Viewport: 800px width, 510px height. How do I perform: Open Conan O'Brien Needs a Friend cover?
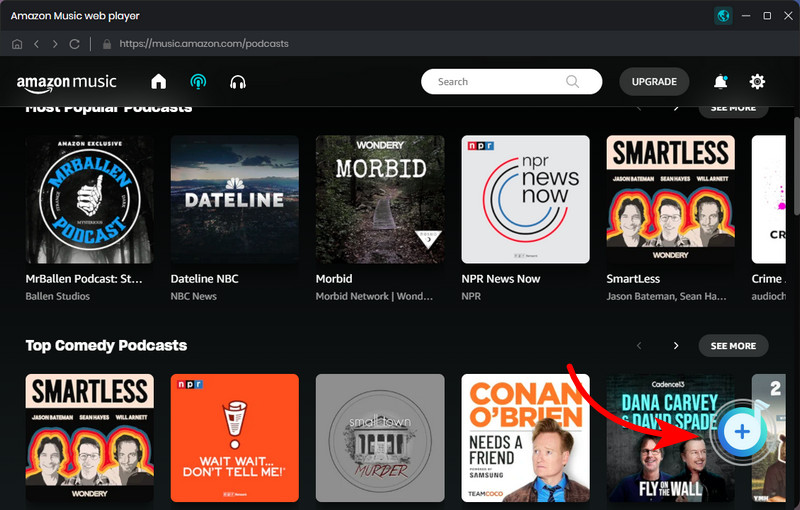(526, 438)
